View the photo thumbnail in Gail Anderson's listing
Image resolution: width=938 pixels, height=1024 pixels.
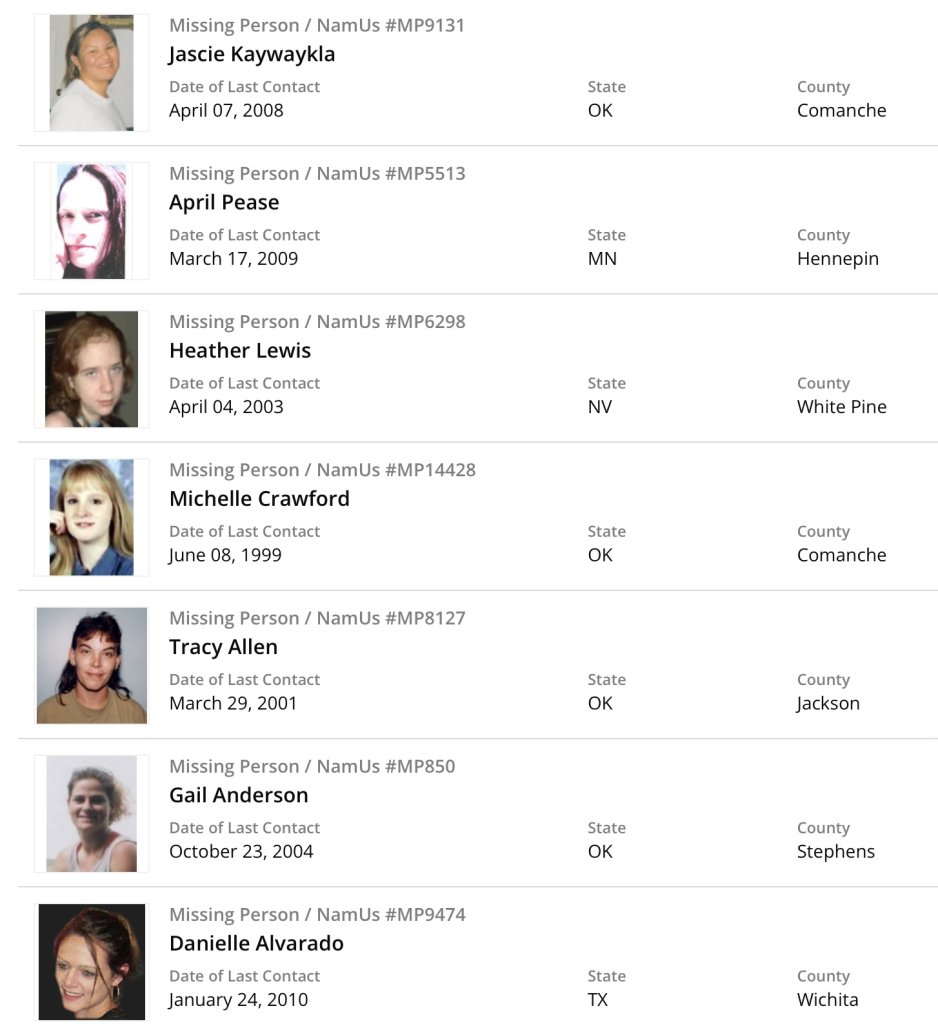point(91,813)
